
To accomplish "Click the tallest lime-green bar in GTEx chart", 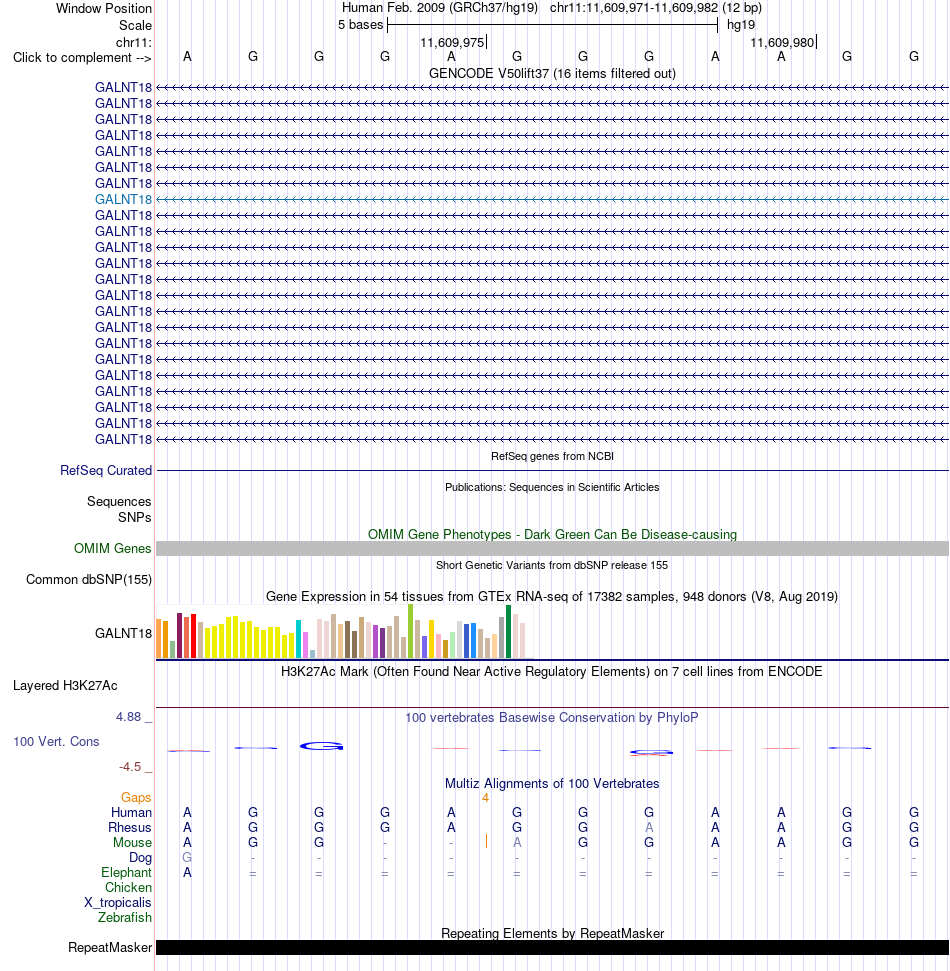I will [x=411, y=631].
